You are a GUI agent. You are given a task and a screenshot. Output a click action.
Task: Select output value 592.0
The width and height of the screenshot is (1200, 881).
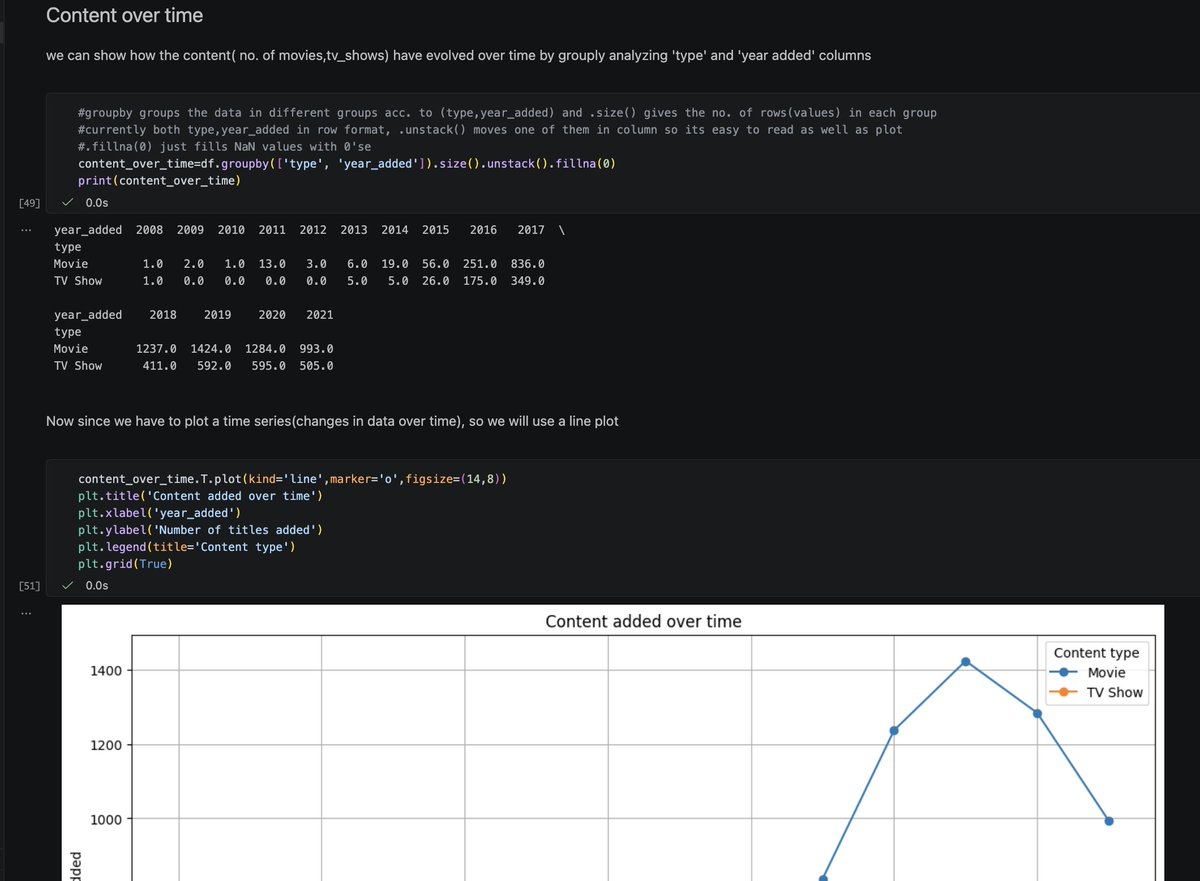point(214,366)
